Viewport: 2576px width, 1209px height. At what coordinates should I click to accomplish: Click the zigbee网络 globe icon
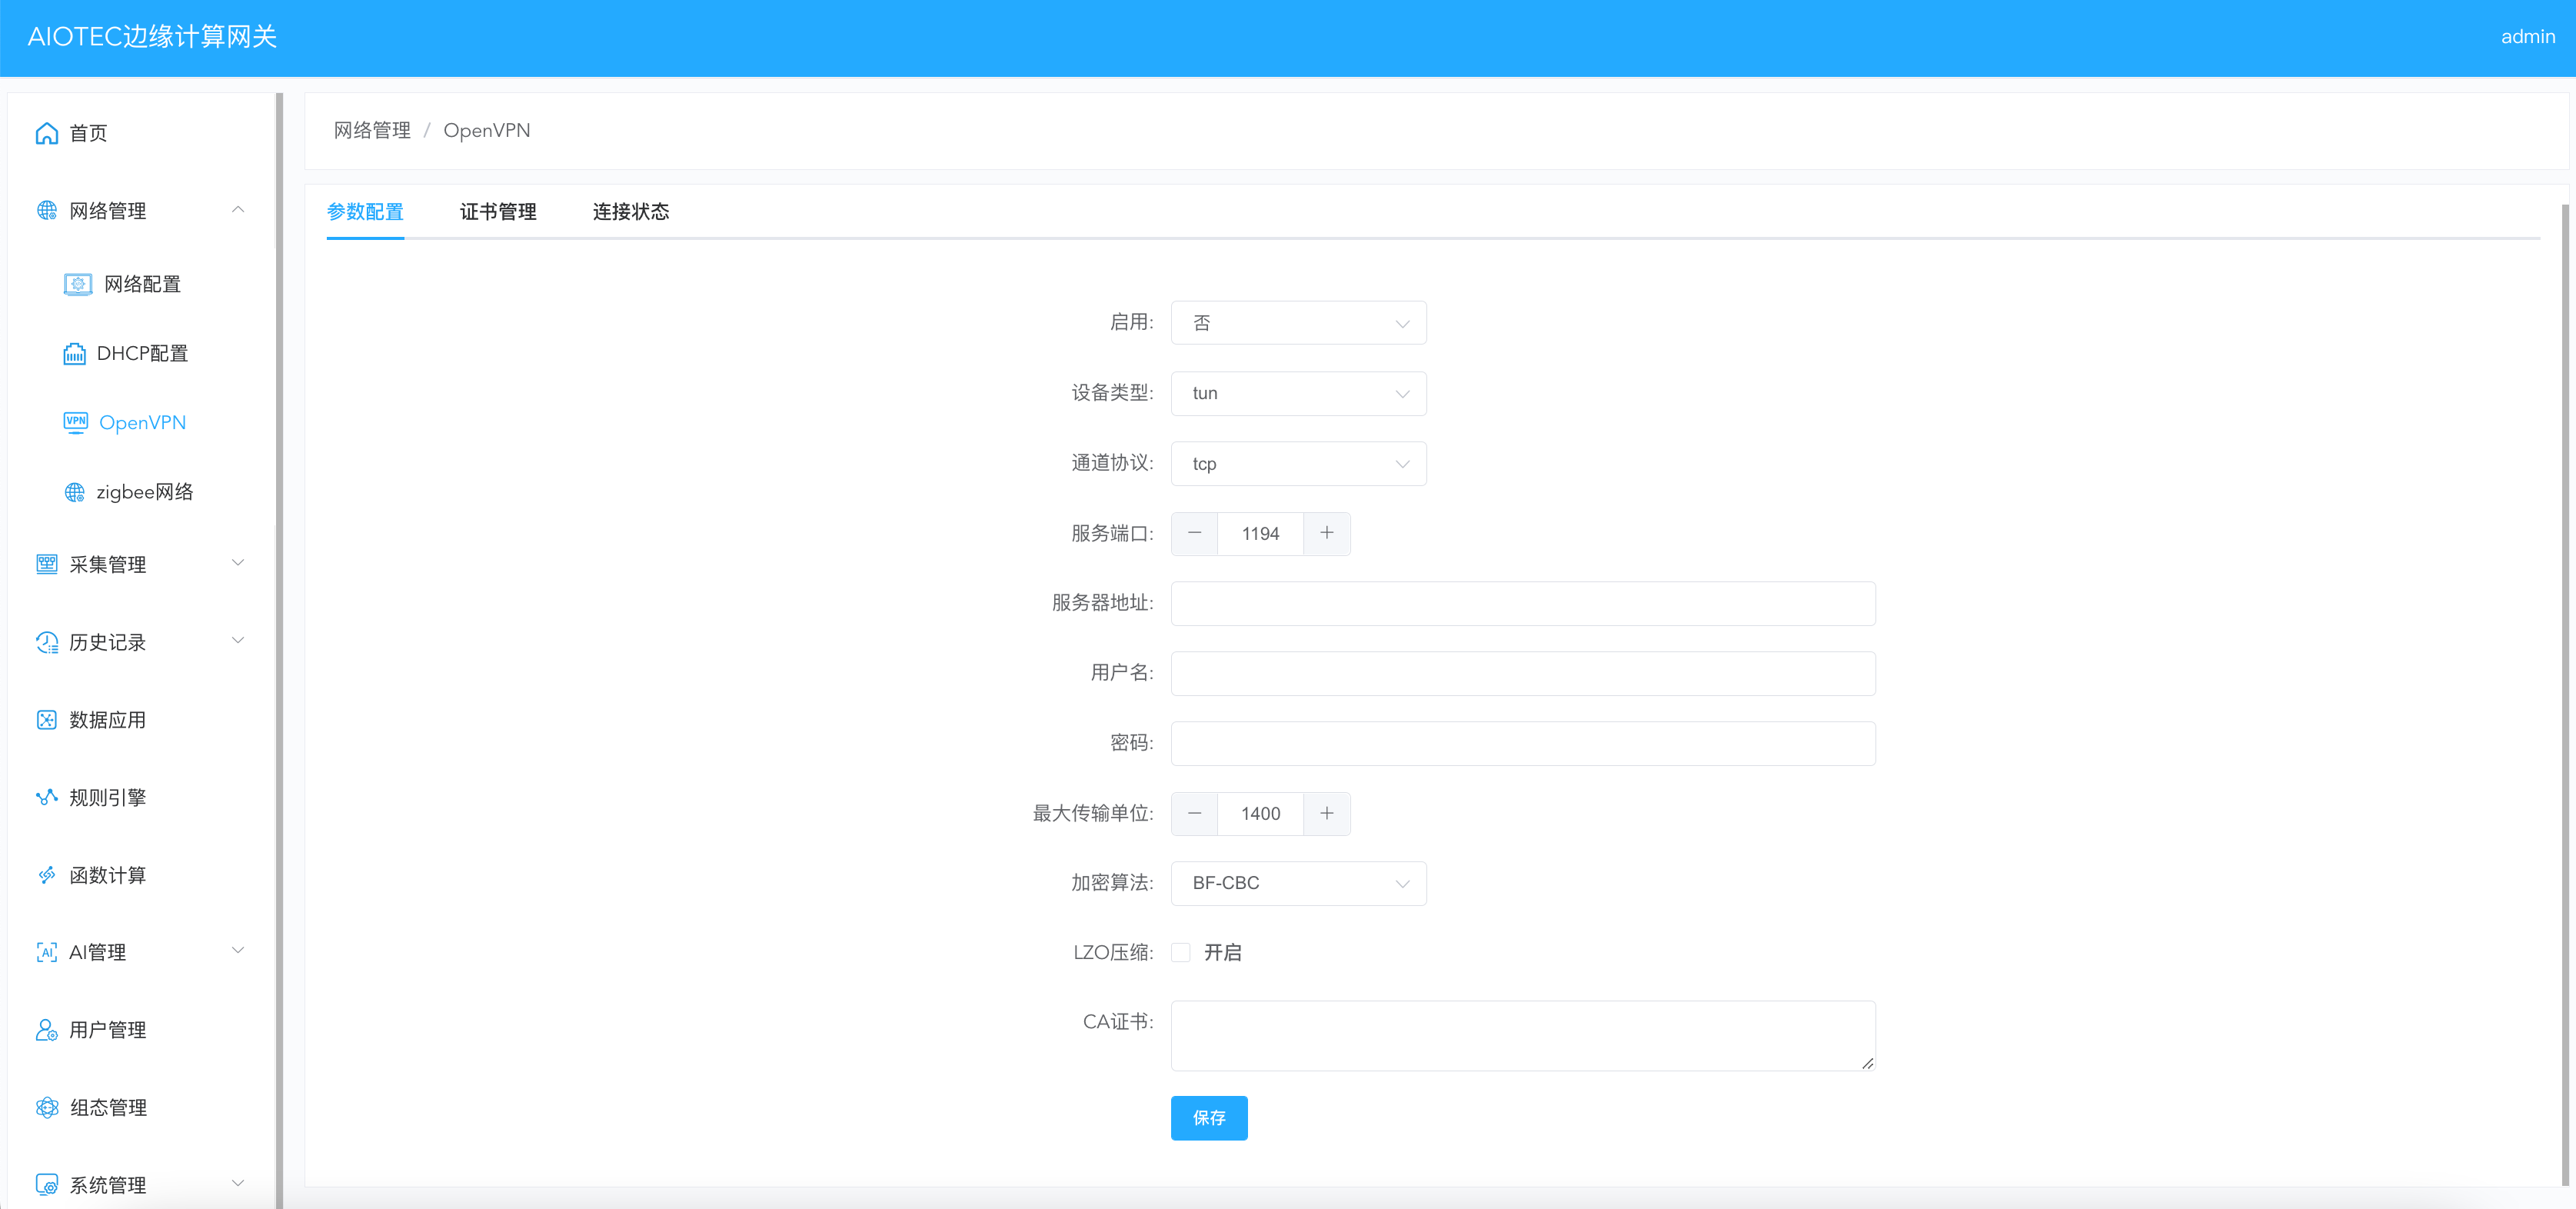[75, 492]
